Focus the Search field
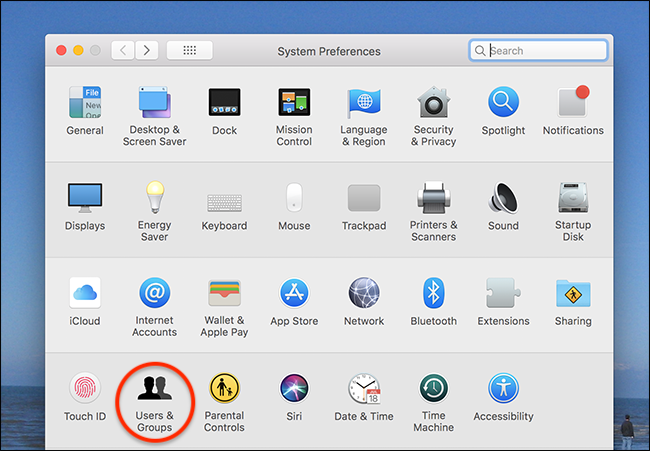The image size is (650, 451). [x=538, y=51]
